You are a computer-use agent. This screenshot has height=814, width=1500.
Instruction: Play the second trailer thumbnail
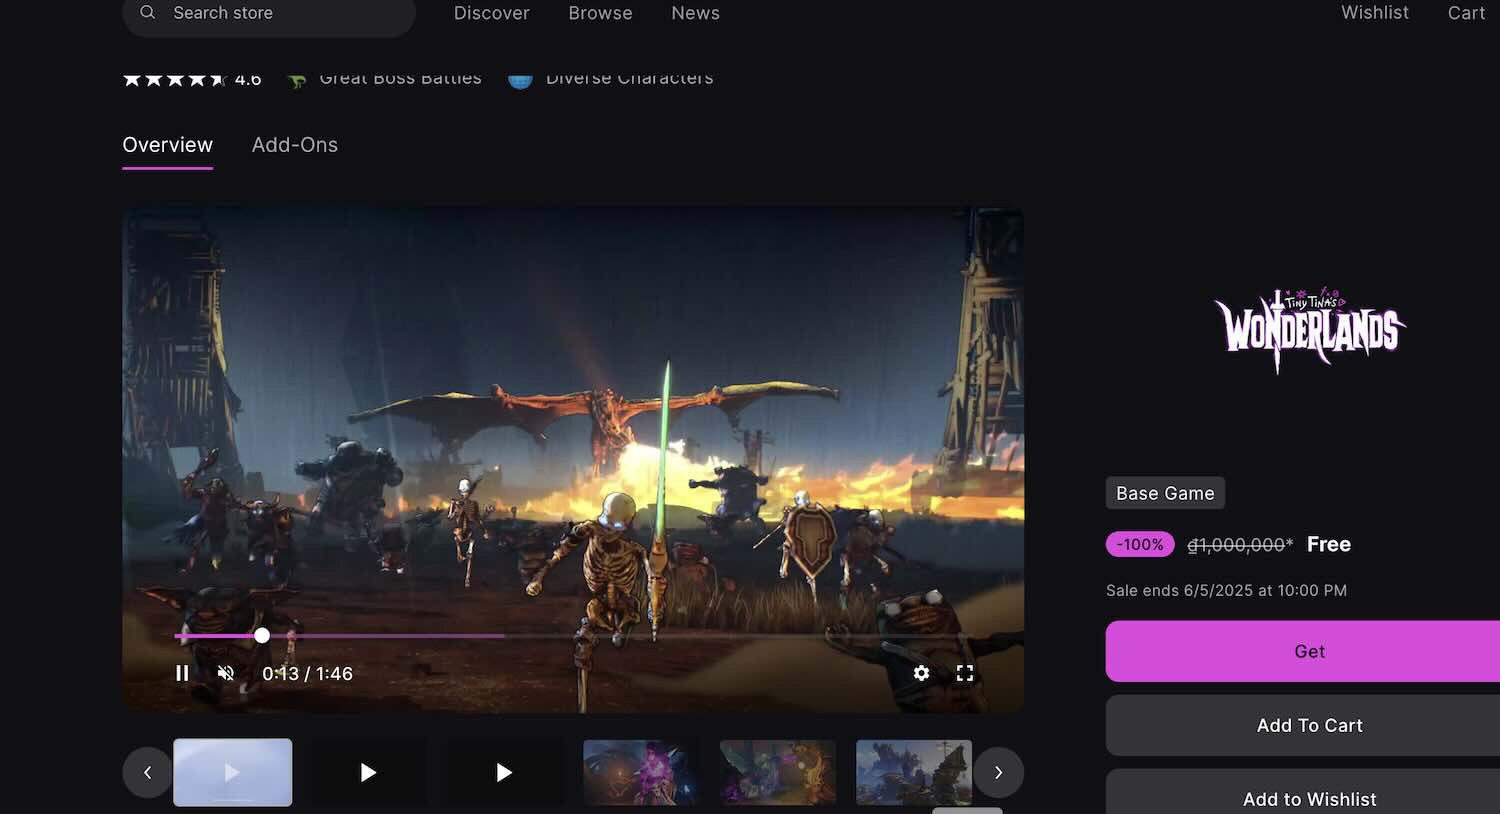[368, 772]
